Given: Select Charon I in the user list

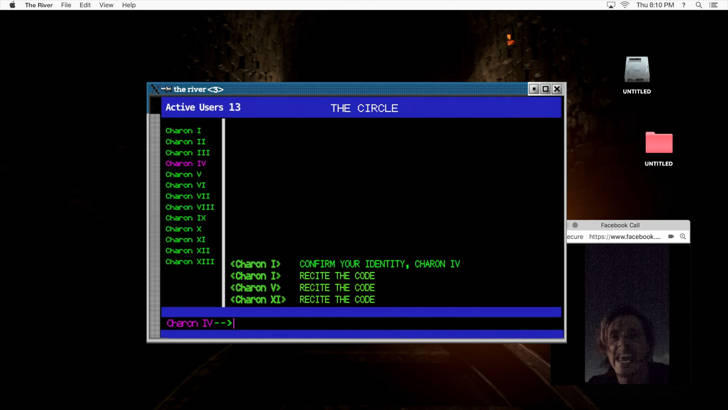Looking at the screenshot, I should pos(183,131).
